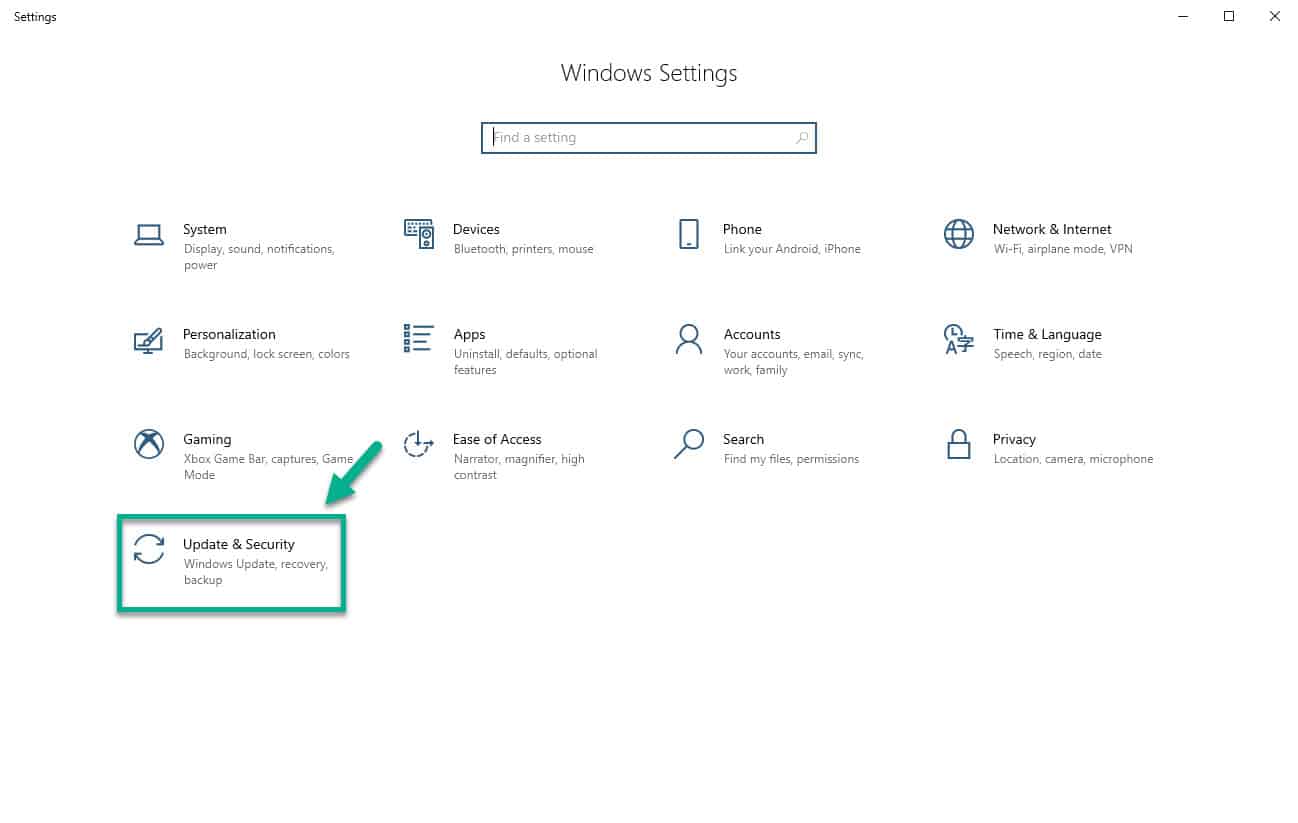
Task: Click 'Speech, region, date' text
Action: pyautogui.click(x=1048, y=354)
